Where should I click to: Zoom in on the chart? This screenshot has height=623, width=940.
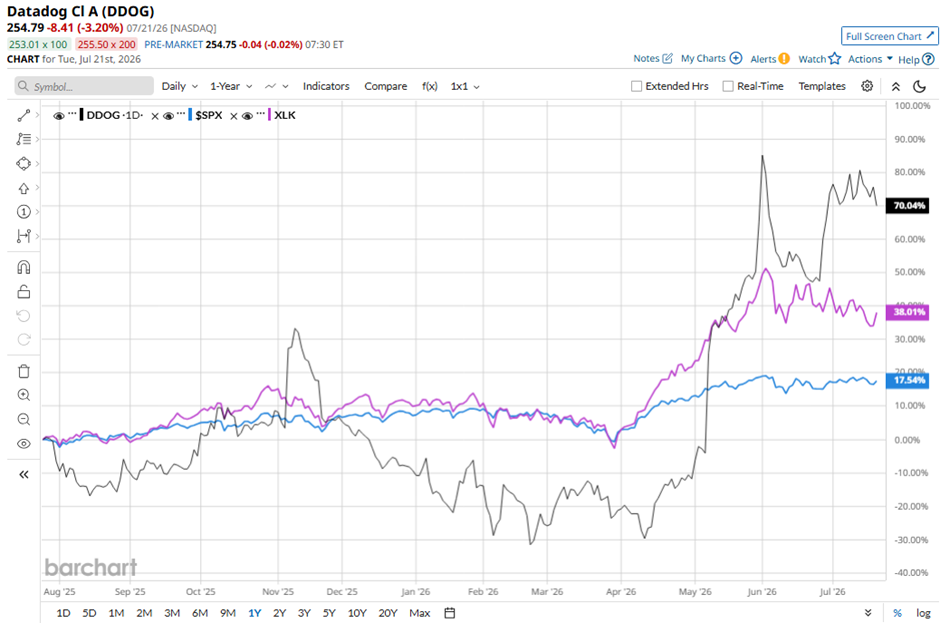pyautogui.click(x=23, y=395)
